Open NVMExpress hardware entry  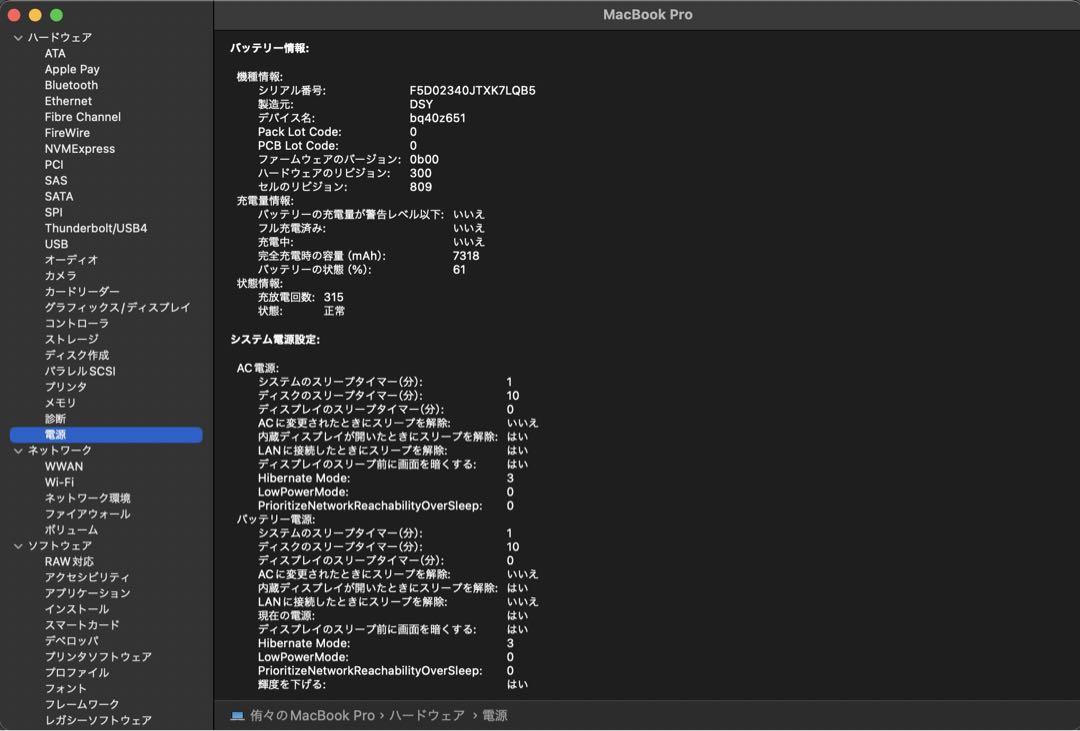(80, 148)
